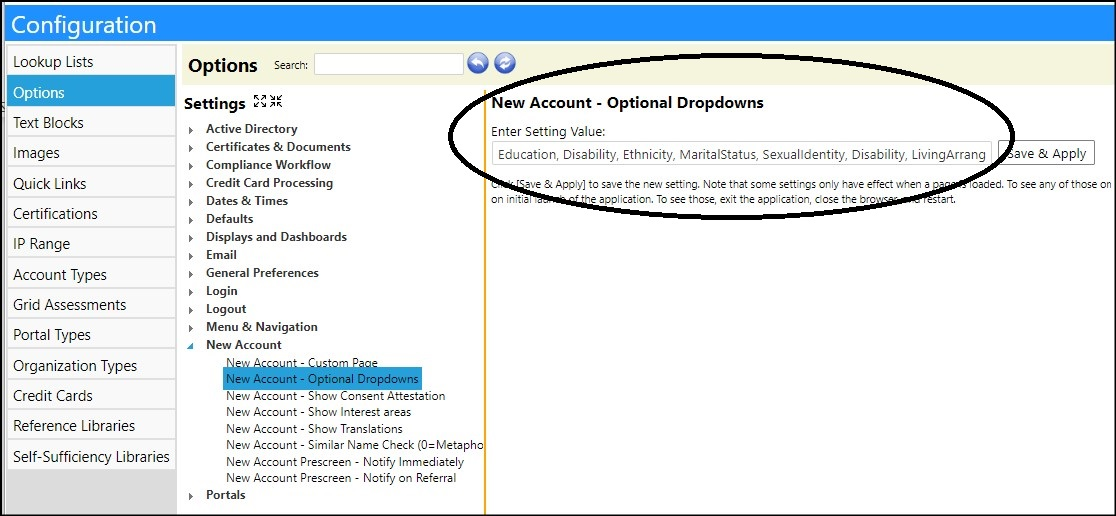Click the General Preferences label

coord(262,273)
